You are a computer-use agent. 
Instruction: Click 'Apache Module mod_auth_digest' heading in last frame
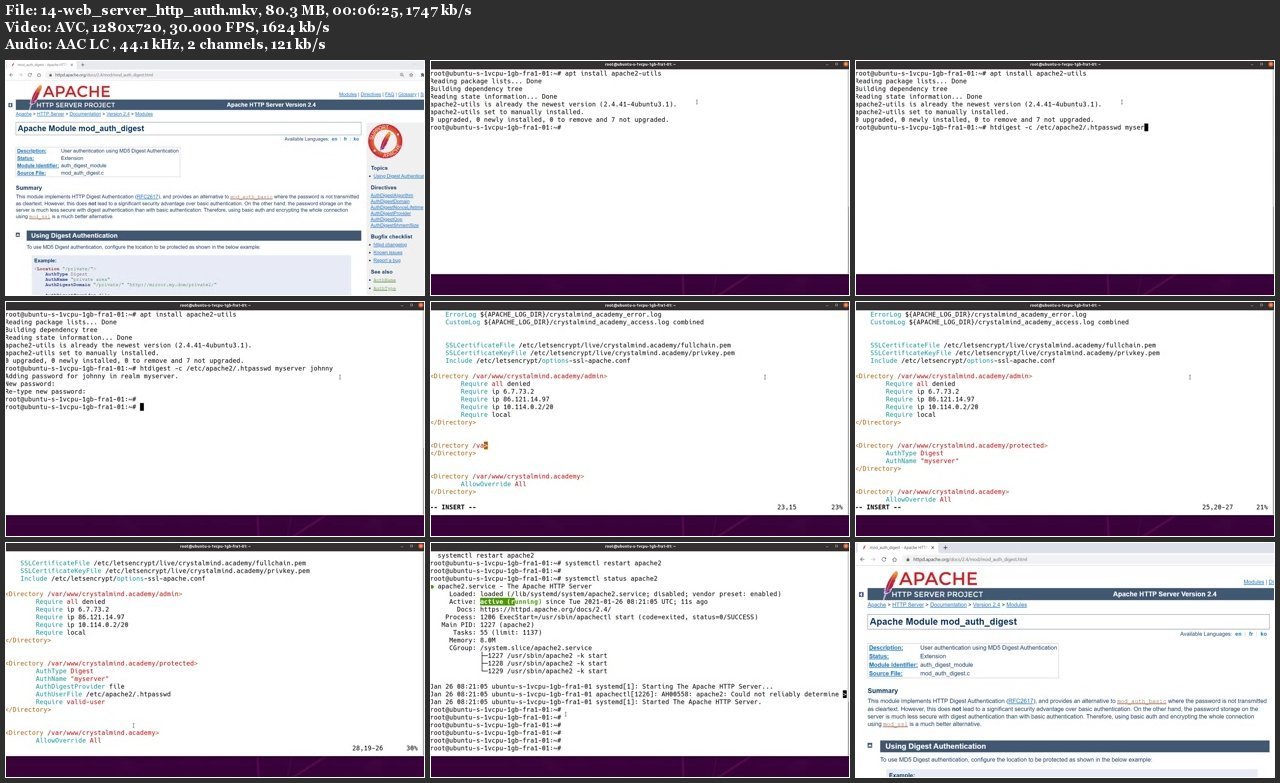tap(943, 621)
